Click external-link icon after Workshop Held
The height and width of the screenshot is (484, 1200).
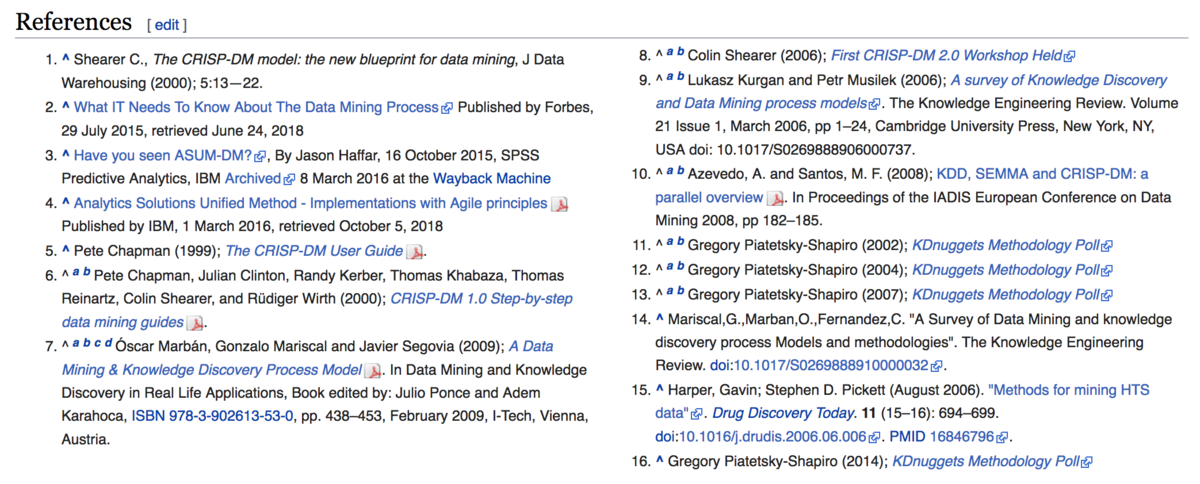point(1070,57)
